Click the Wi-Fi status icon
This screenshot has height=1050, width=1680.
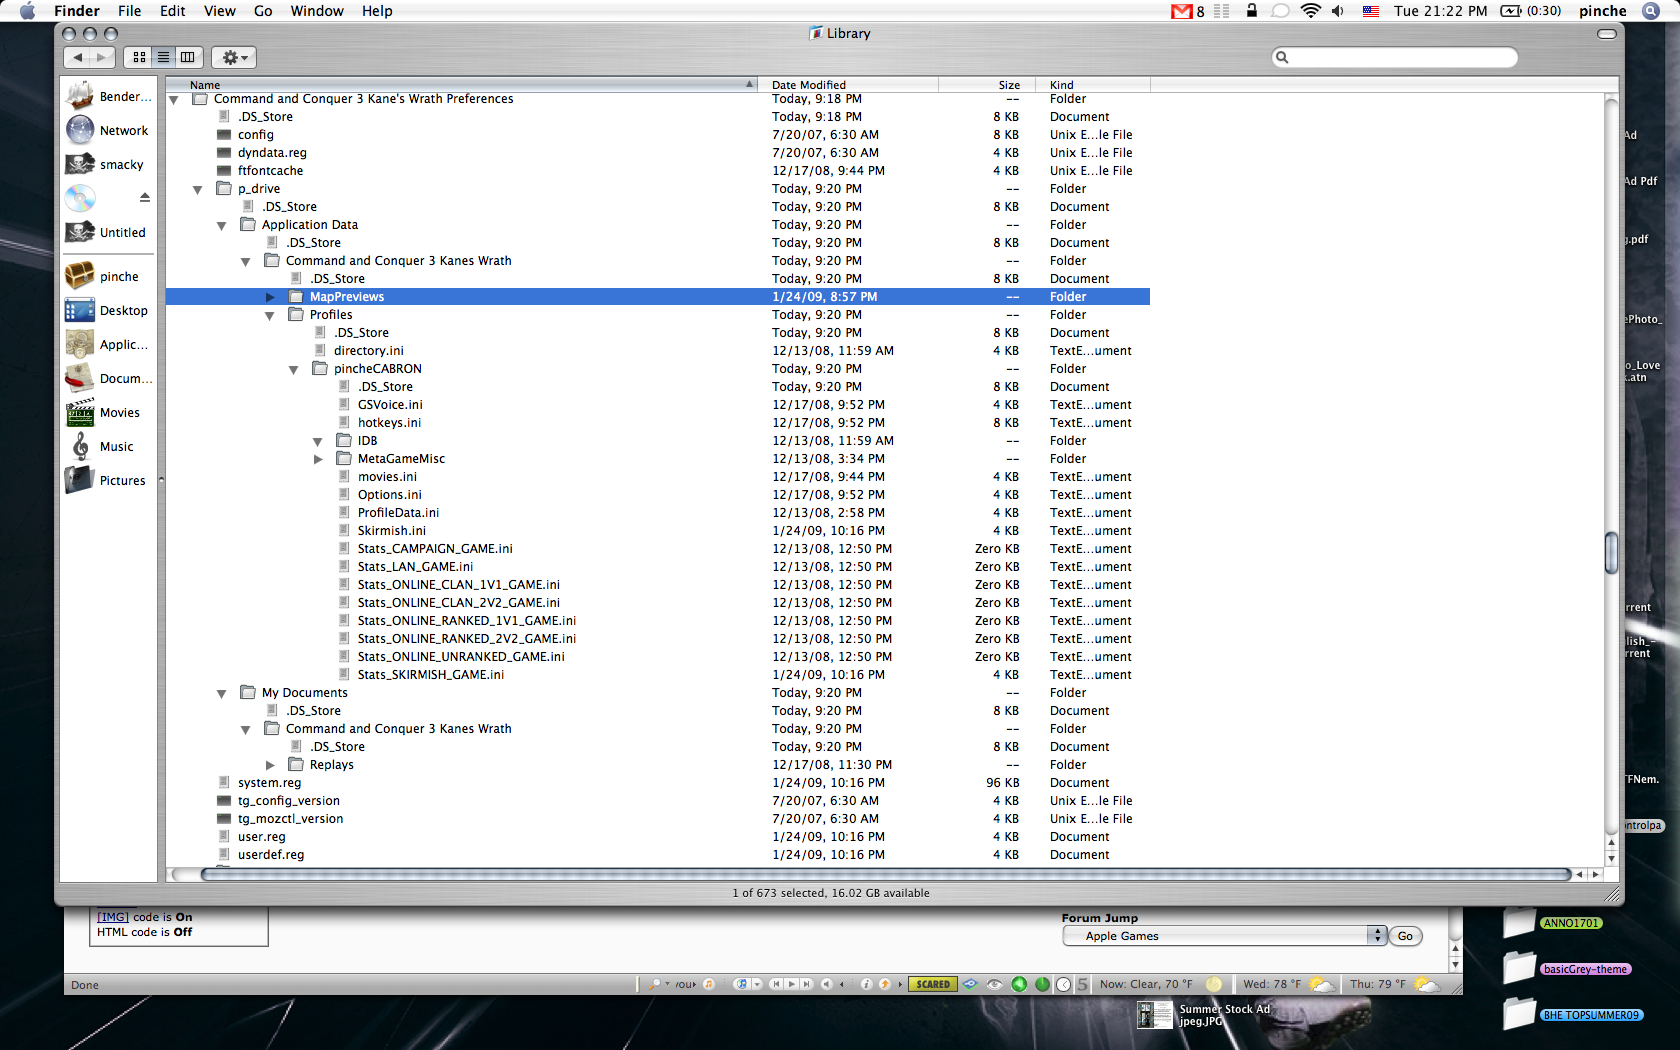[x=1310, y=11]
